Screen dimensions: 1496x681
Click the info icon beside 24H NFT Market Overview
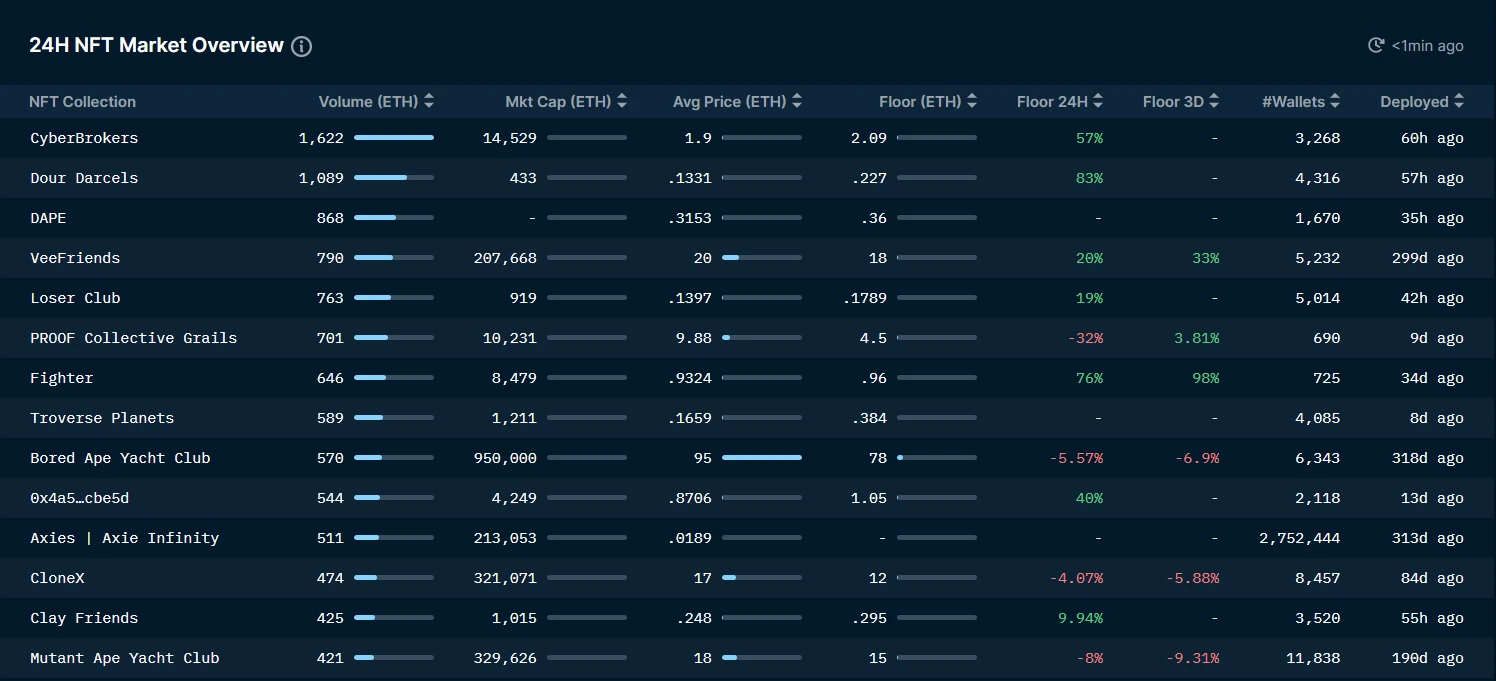click(301, 46)
